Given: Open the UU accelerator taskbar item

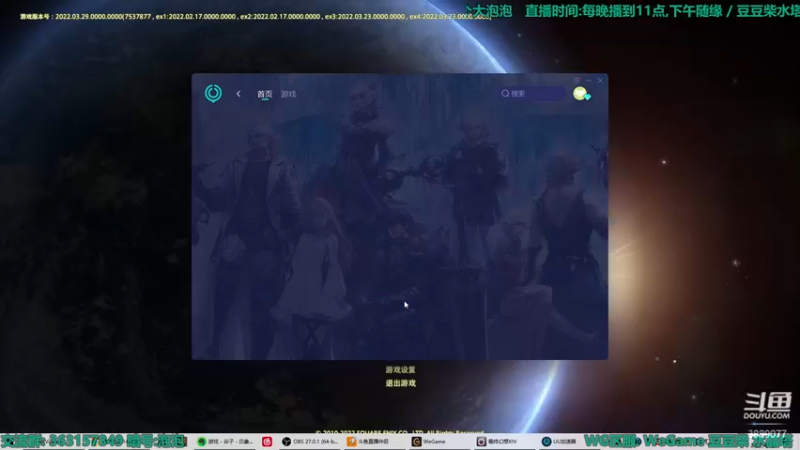Looking at the screenshot, I should tap(560, 441).
